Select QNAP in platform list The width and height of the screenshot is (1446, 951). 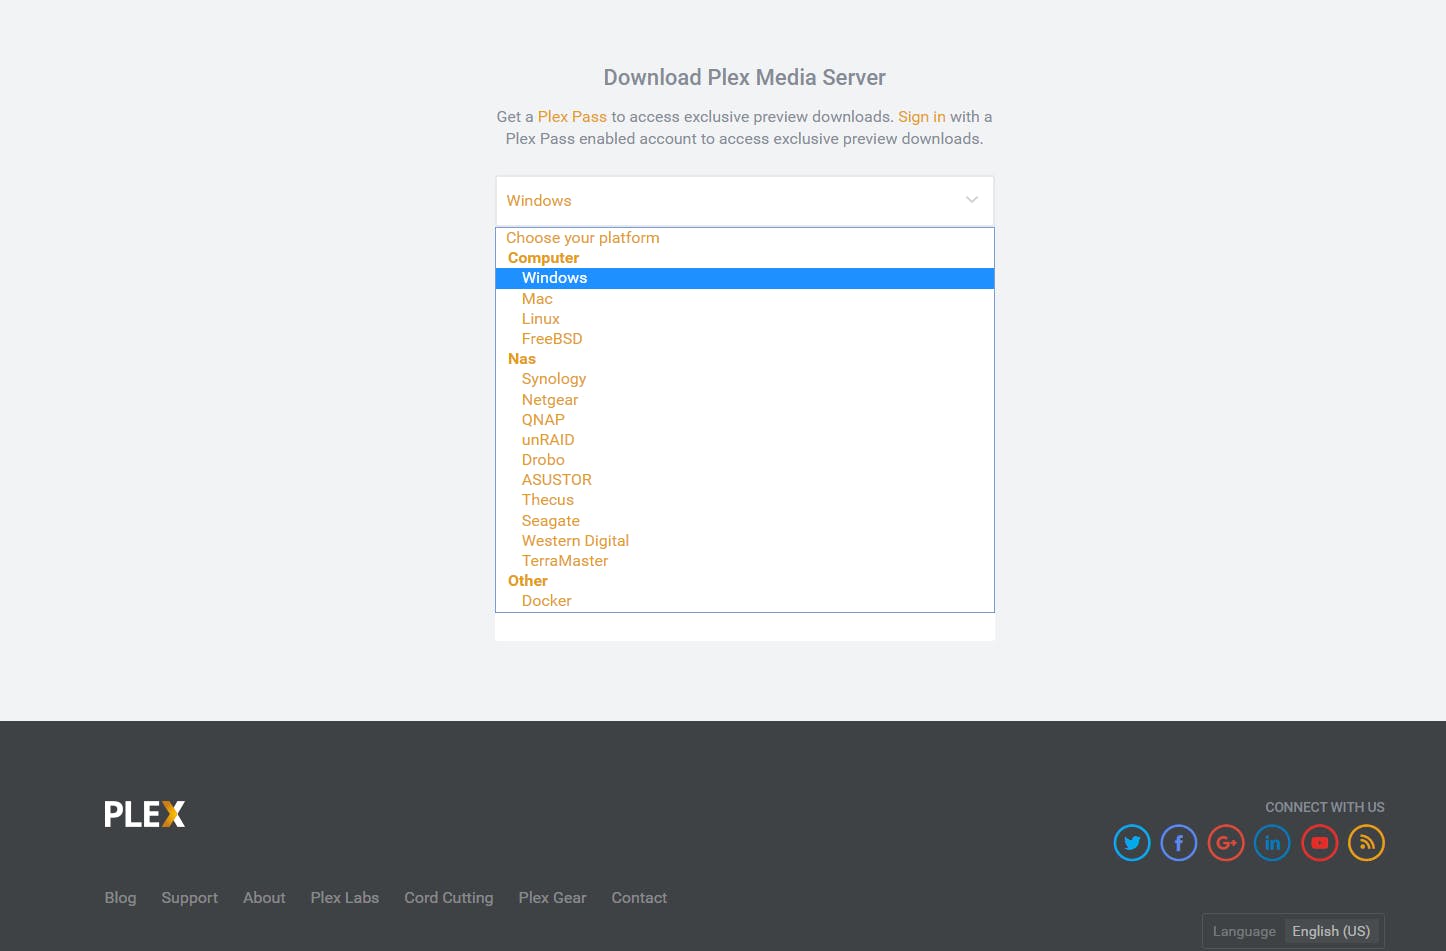(745, 420)
